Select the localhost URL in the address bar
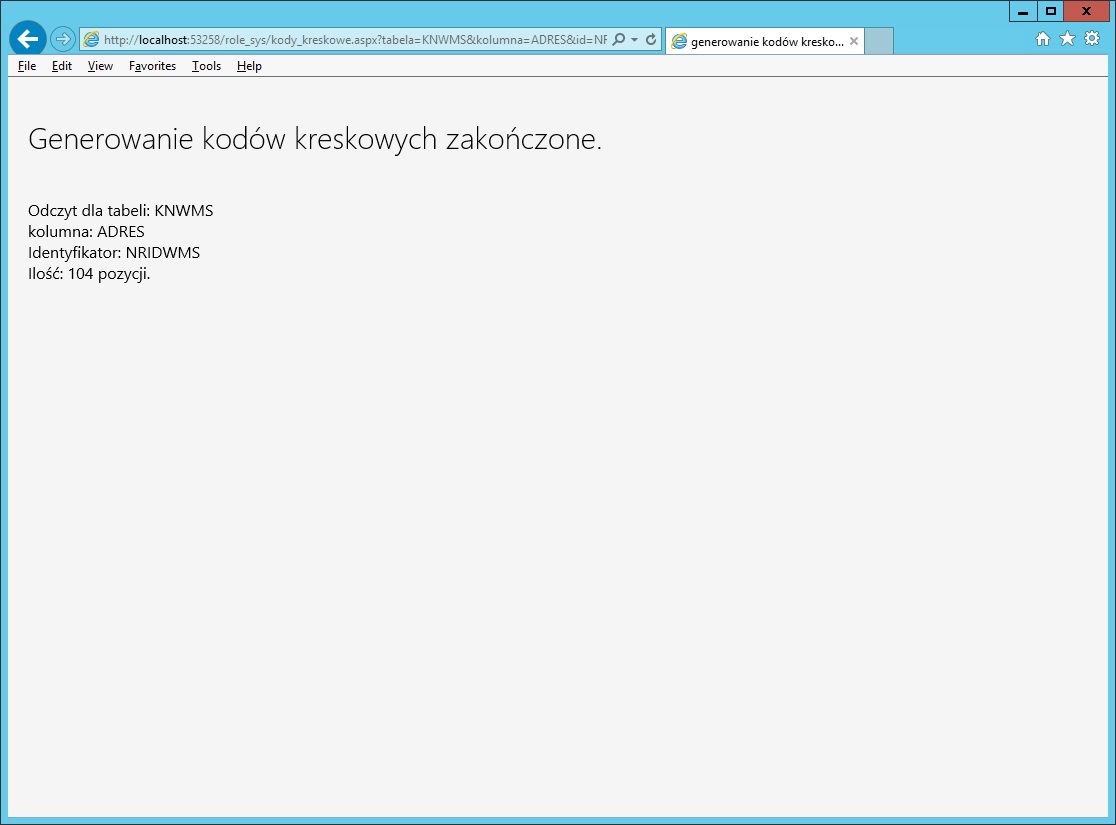 pos(355,40)
